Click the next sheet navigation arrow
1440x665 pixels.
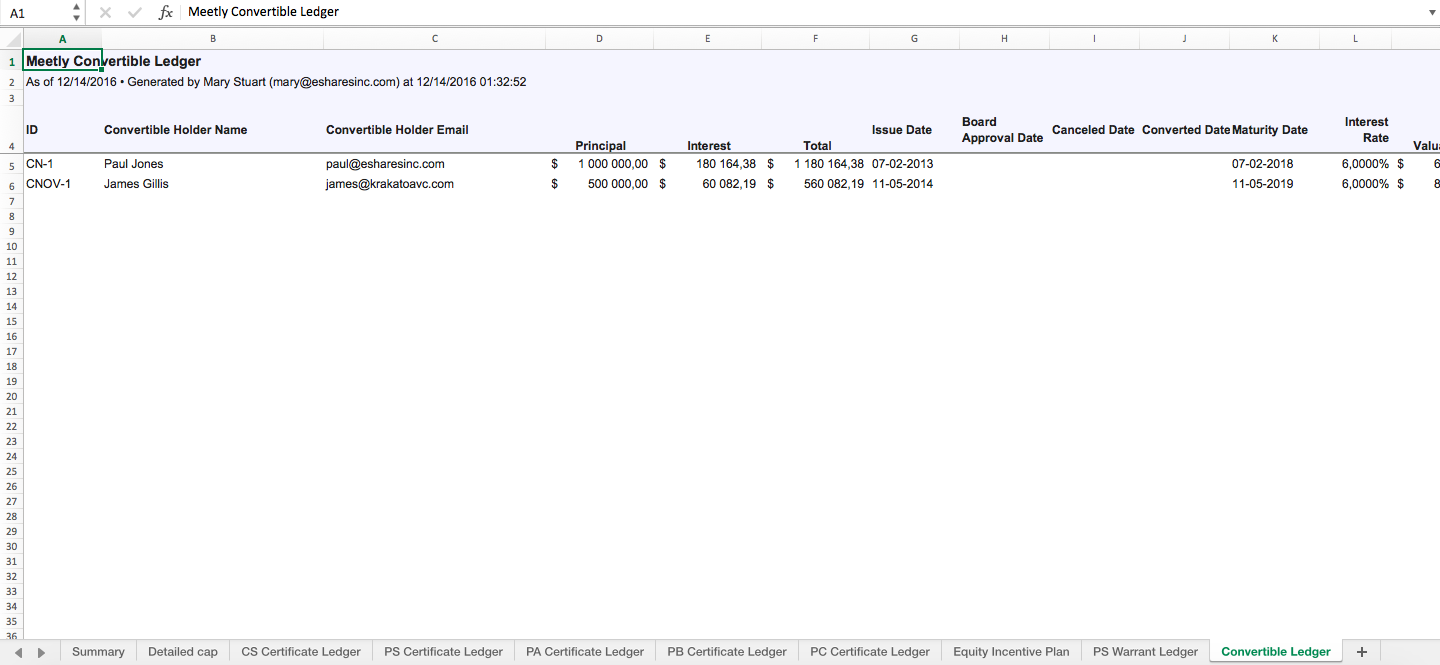(41, 652)
